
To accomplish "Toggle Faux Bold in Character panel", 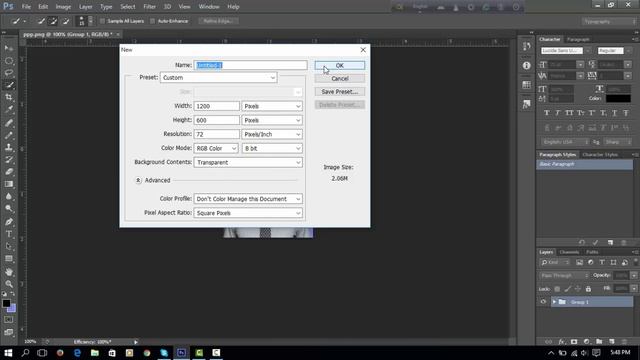I will 547,113.
